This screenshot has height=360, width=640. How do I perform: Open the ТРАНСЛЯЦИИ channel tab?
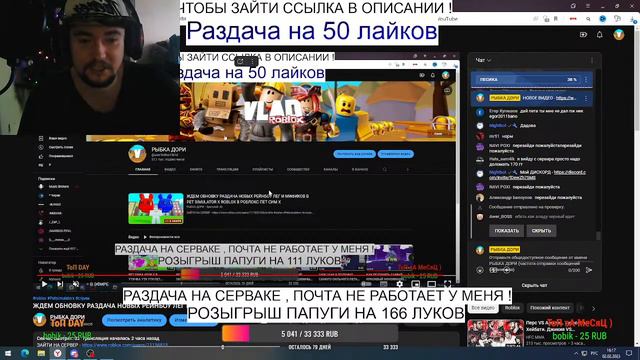tap(227, 169)
